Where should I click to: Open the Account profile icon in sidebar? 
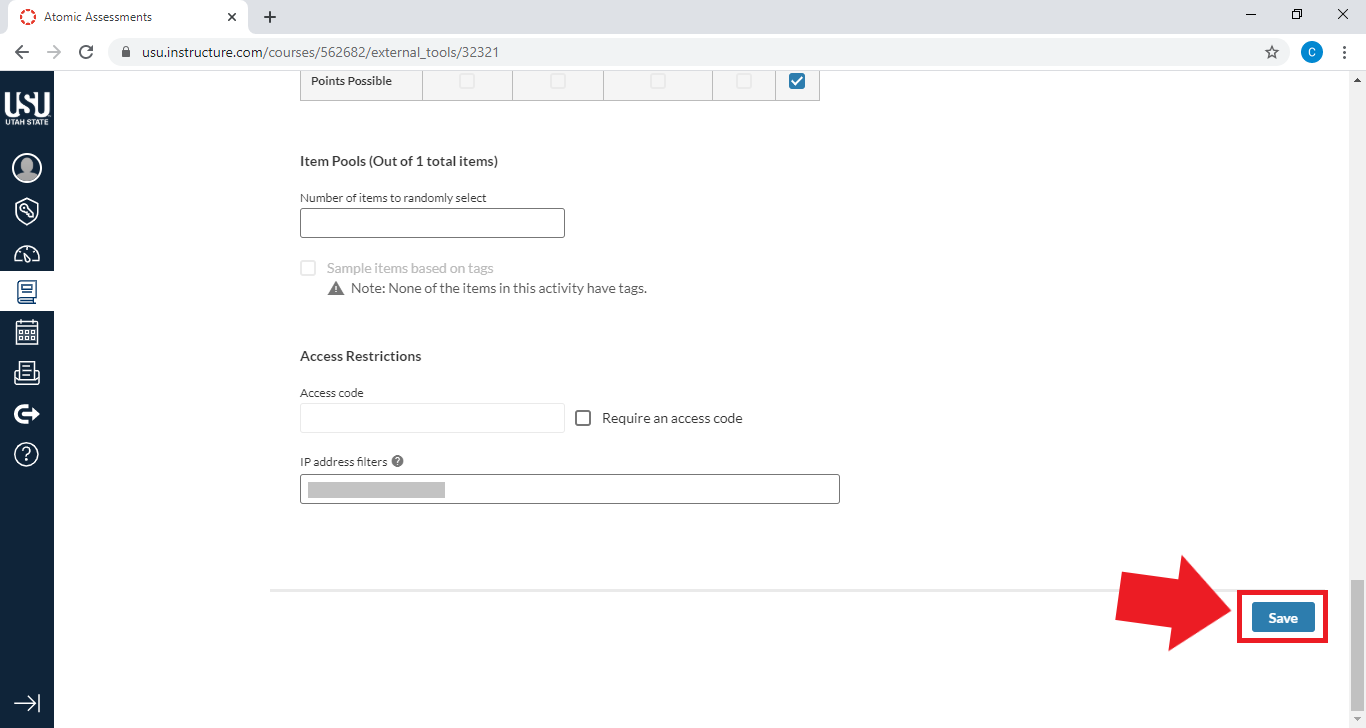27,168
